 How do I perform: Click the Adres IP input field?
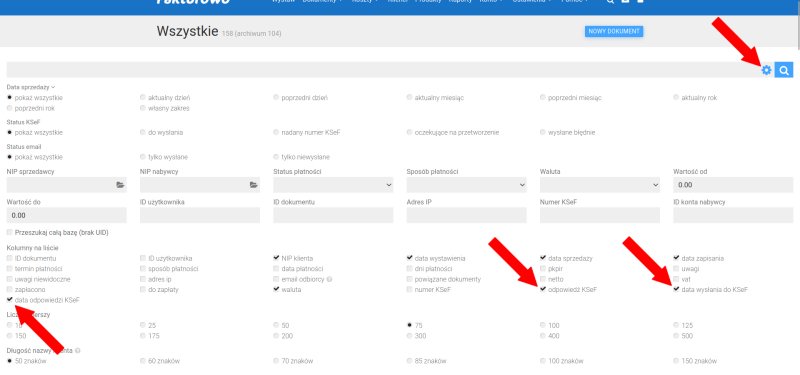coord(466,215)
